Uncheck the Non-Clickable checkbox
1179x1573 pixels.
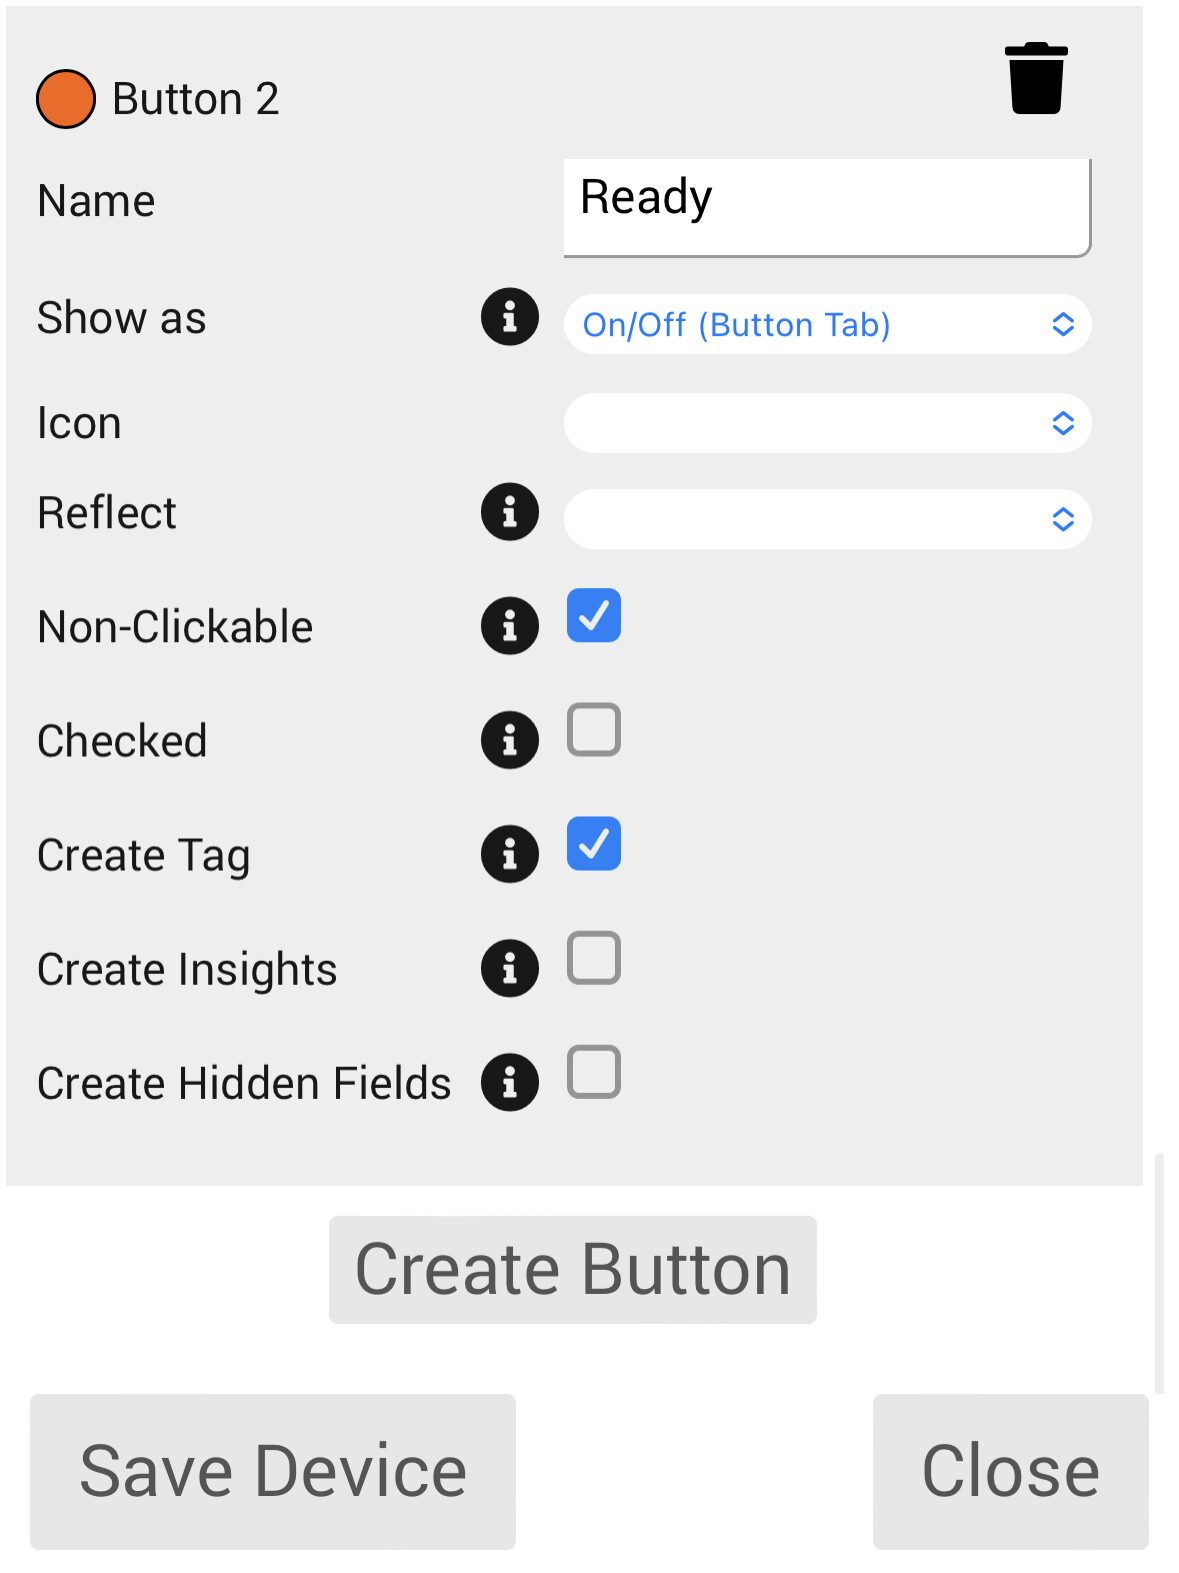tap(594, 615)
